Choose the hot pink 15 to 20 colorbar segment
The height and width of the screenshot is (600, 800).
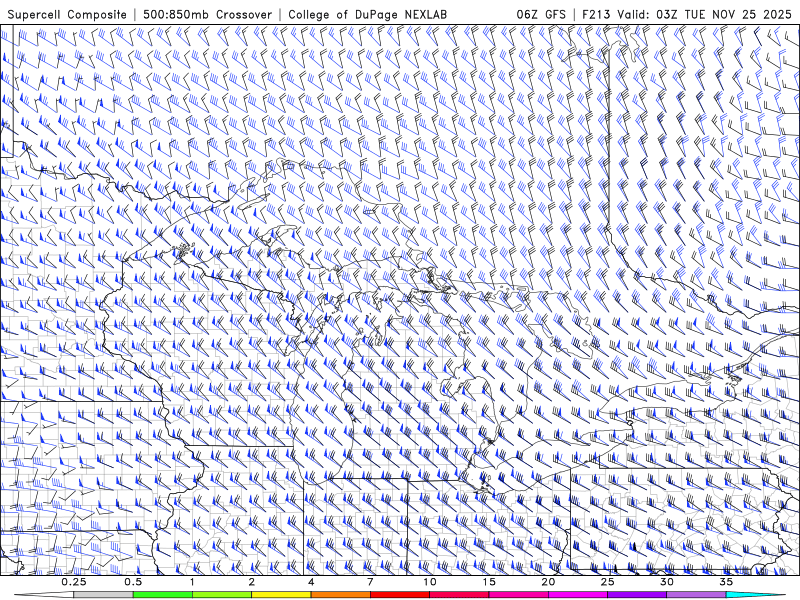[518, 595]
